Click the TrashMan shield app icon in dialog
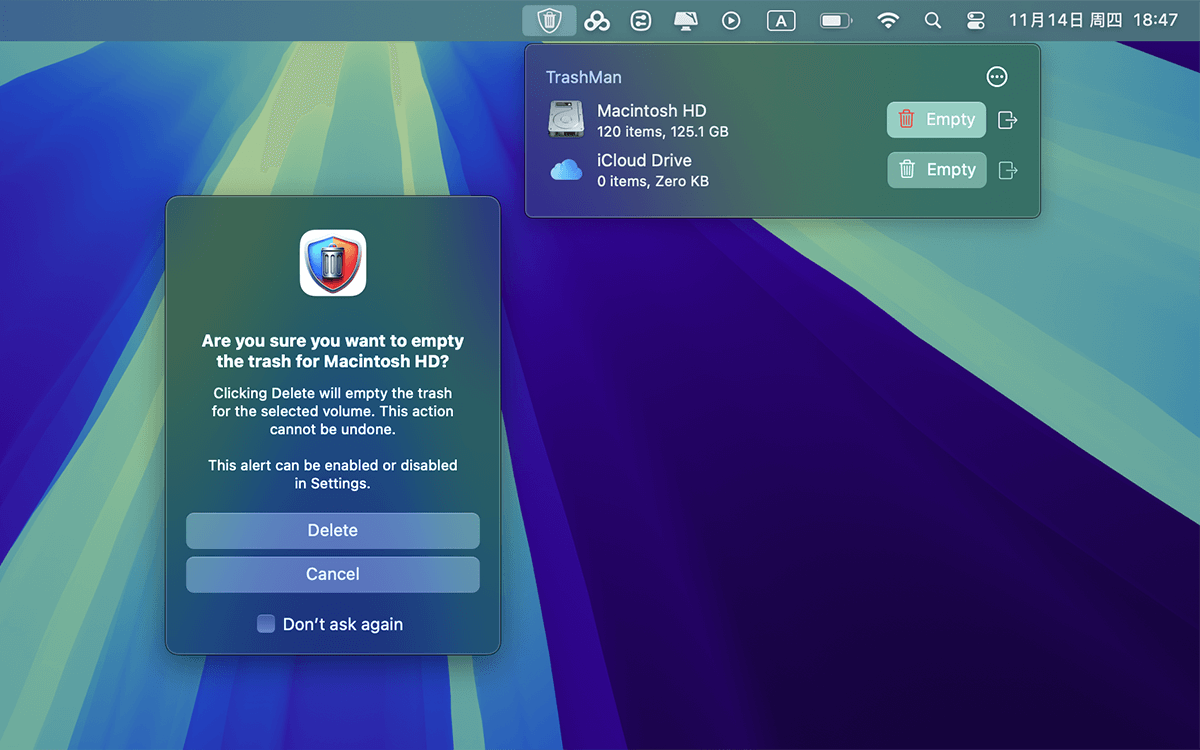Image resolution: width=1200 pixels, height=750 pixels. pyautogui.click(x=333, y=263)
